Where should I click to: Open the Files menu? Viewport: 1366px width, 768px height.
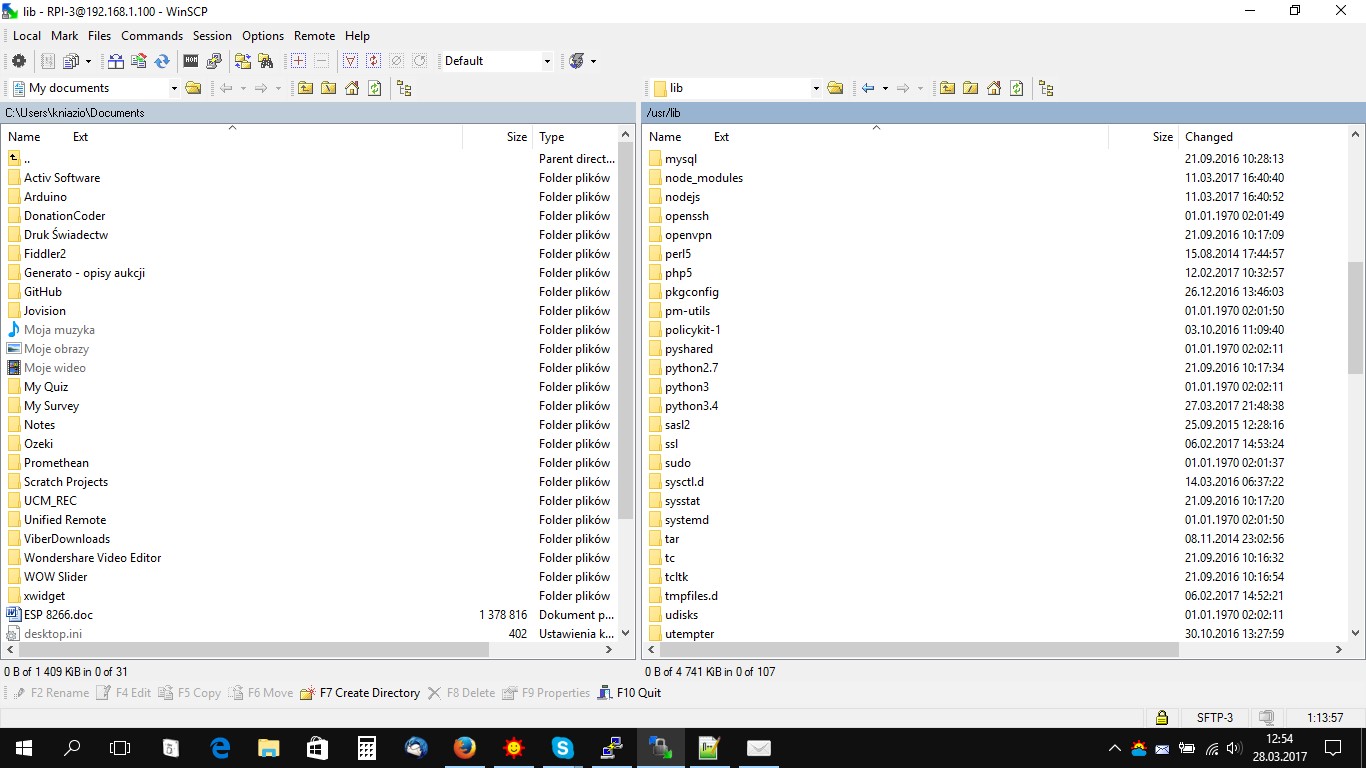pos(100,35)
